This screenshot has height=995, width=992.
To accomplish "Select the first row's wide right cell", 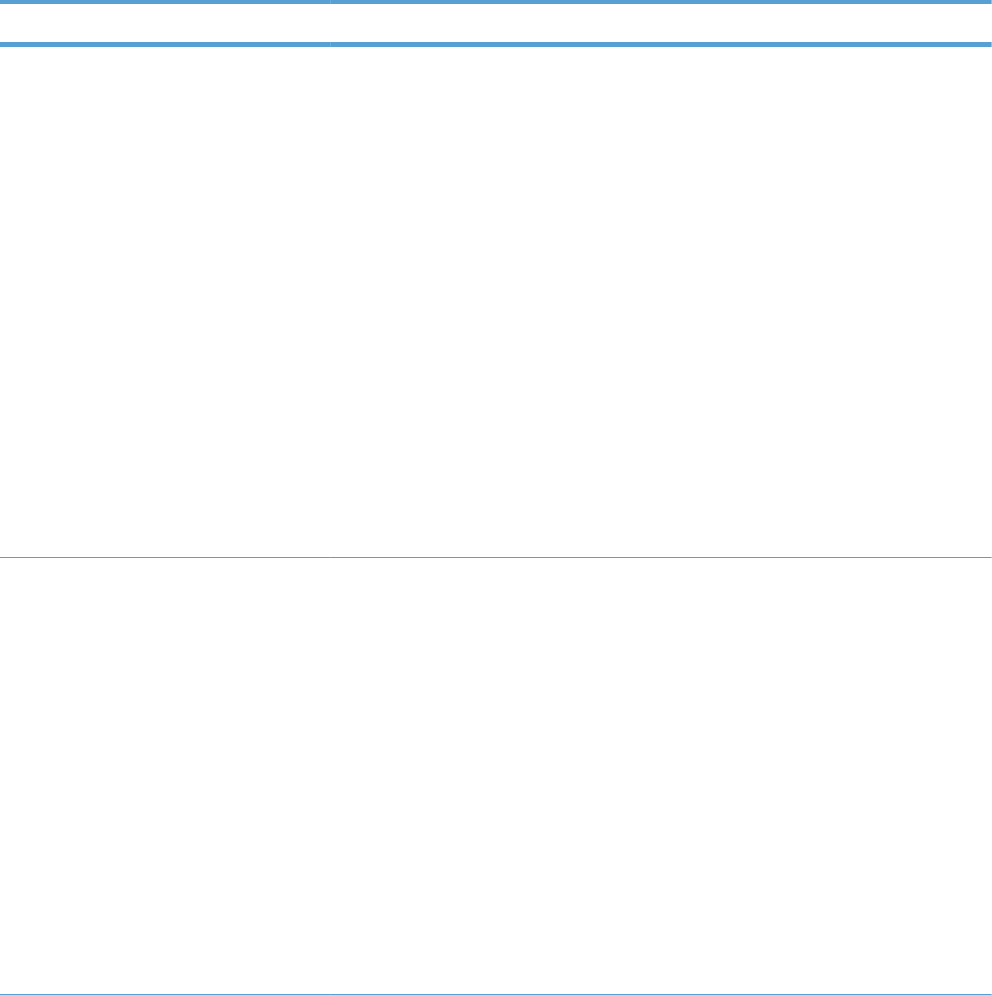I will (660, 301).
